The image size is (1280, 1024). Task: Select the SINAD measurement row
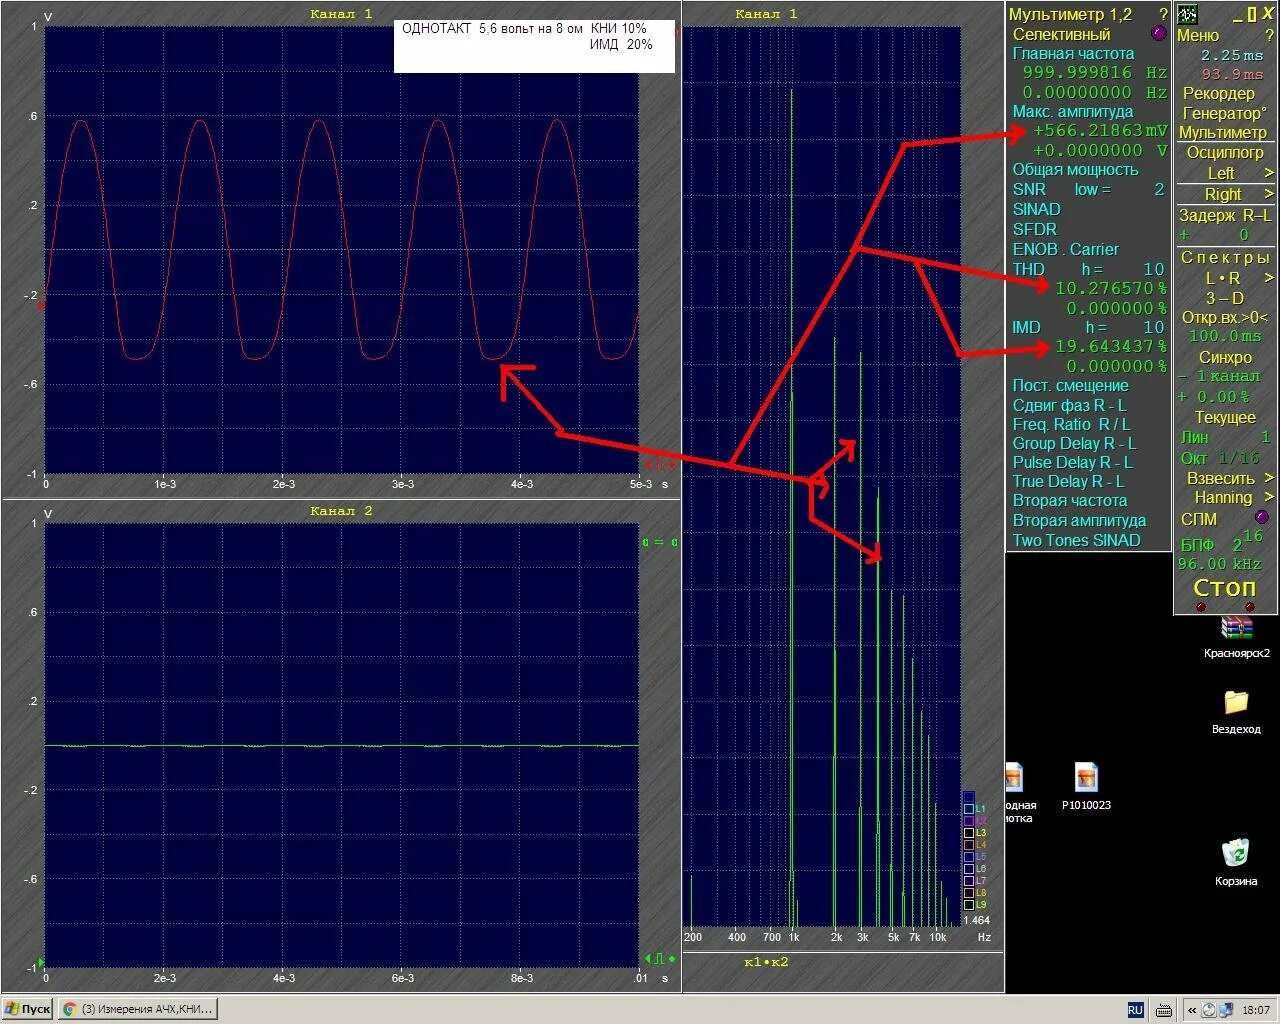coord(1036,209)
